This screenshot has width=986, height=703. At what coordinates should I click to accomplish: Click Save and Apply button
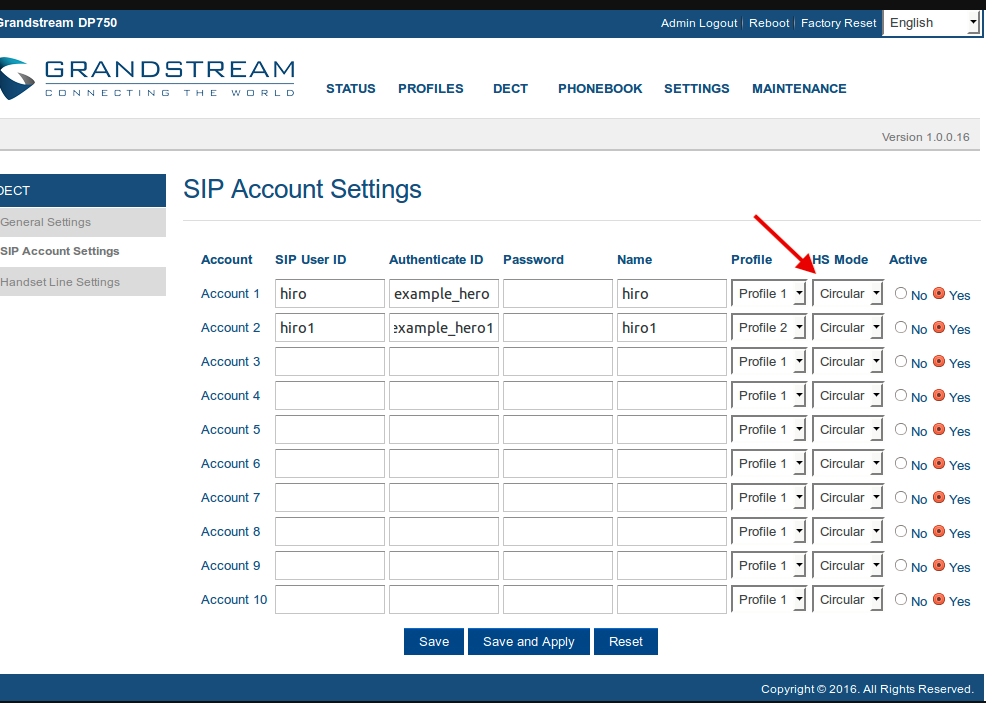click(x=529, y=641)
